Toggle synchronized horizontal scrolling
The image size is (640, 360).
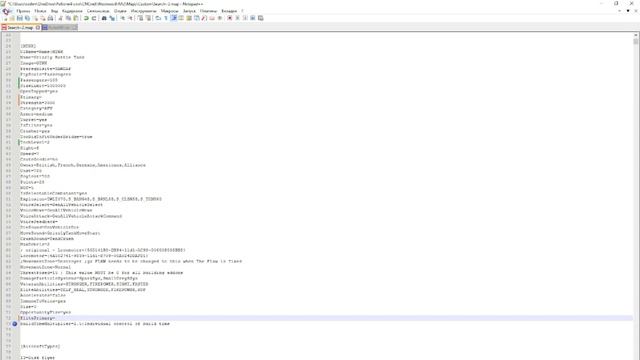tap(148, 18)
